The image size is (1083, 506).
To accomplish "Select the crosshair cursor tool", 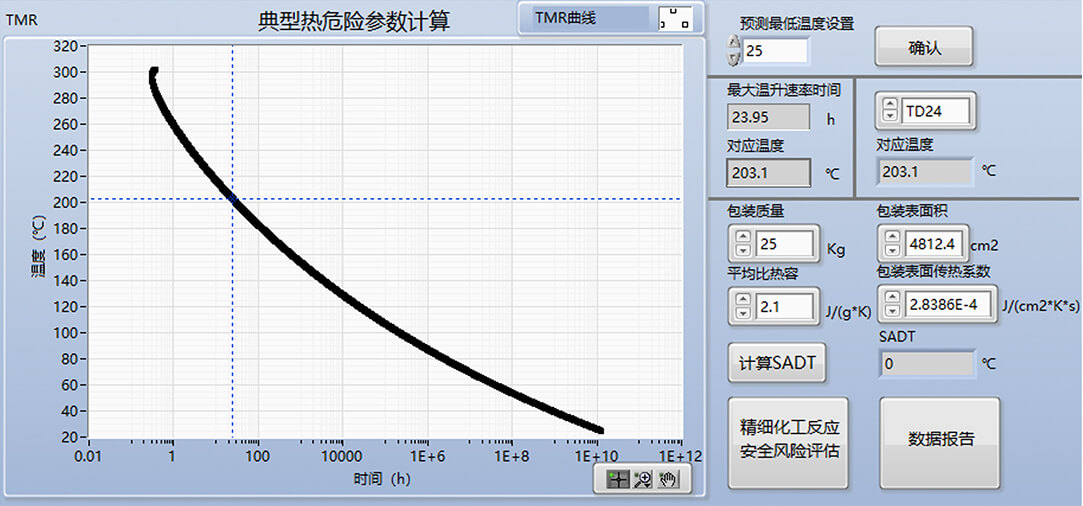I will pyautogui.click(x=618, y=480).
